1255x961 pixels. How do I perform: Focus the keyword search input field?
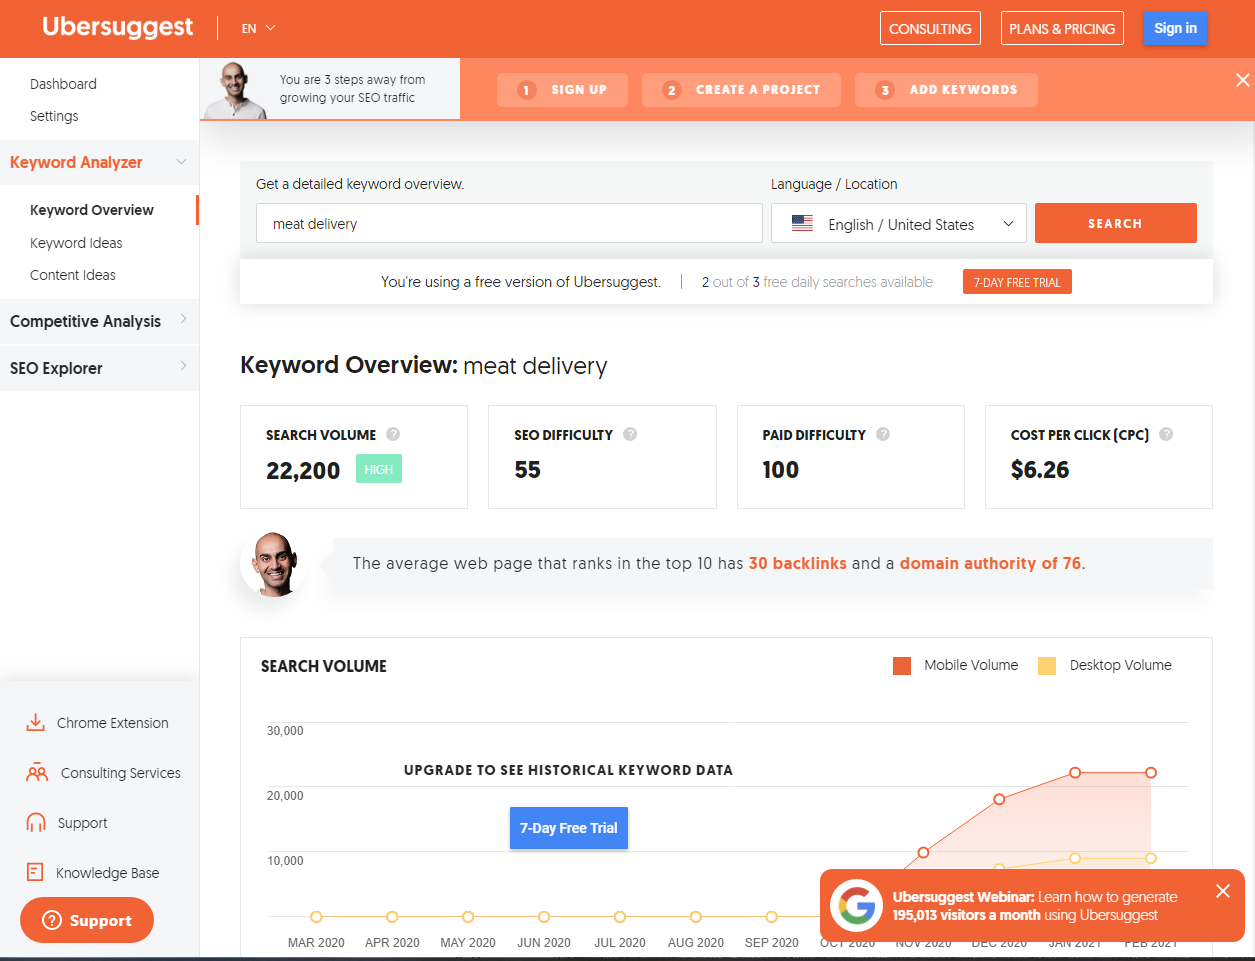point(509,223)
